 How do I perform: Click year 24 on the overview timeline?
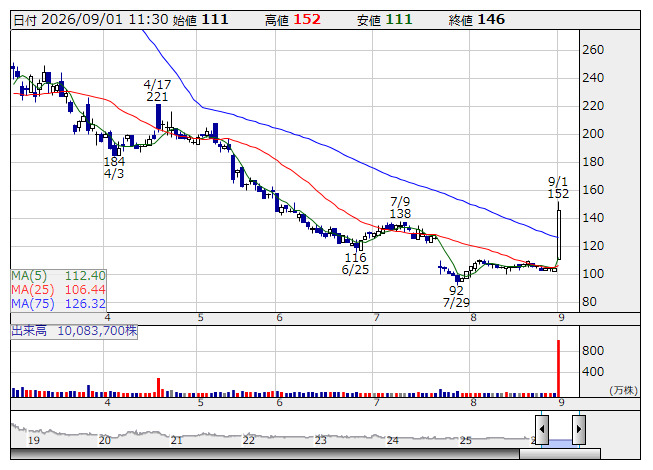(393, 440)
